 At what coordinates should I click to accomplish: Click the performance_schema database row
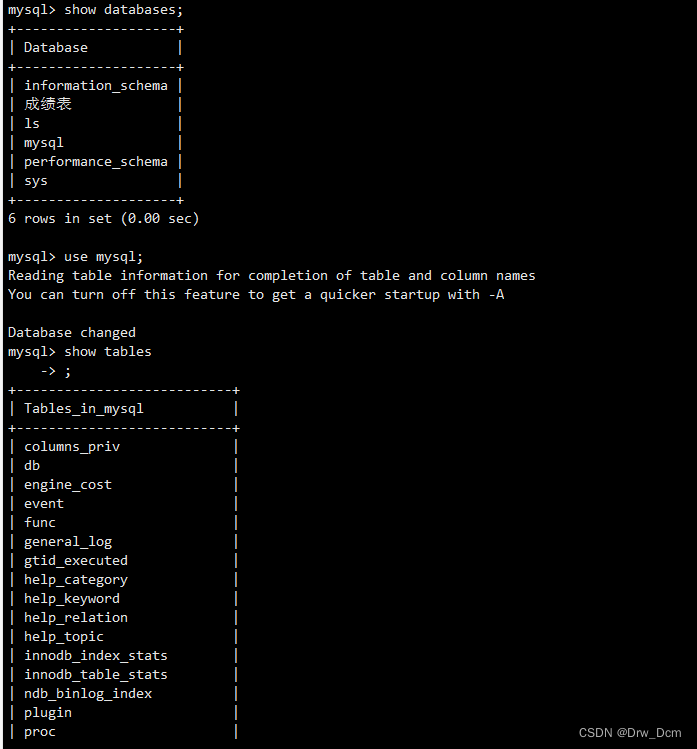click(96, 162)
